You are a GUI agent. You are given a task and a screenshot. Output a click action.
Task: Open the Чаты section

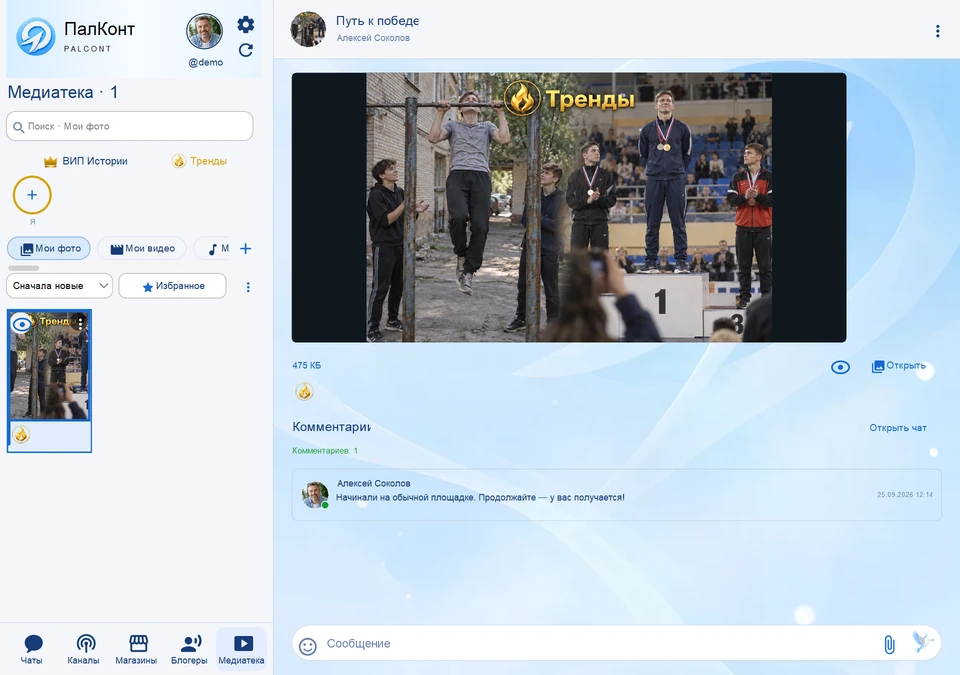click(x=32, y=649)
